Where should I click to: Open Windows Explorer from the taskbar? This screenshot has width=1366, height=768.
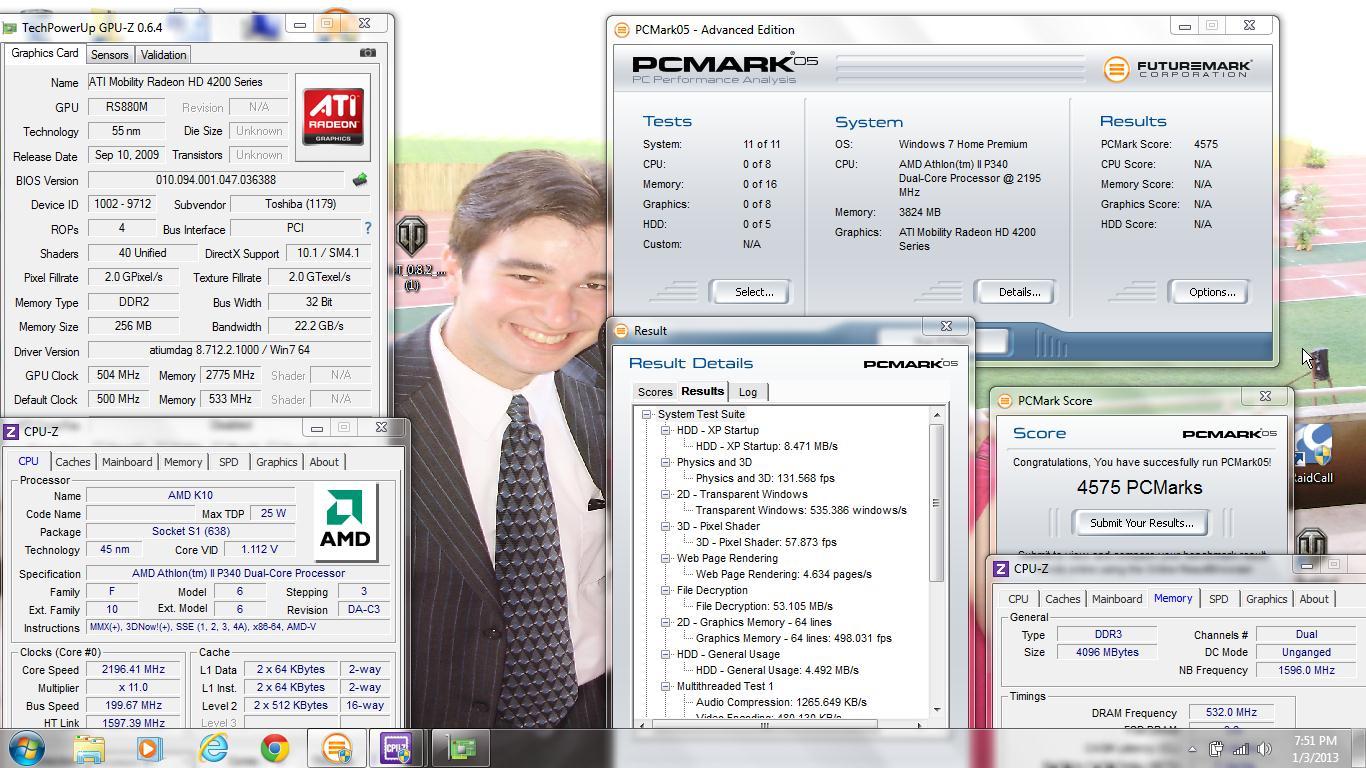88,748
